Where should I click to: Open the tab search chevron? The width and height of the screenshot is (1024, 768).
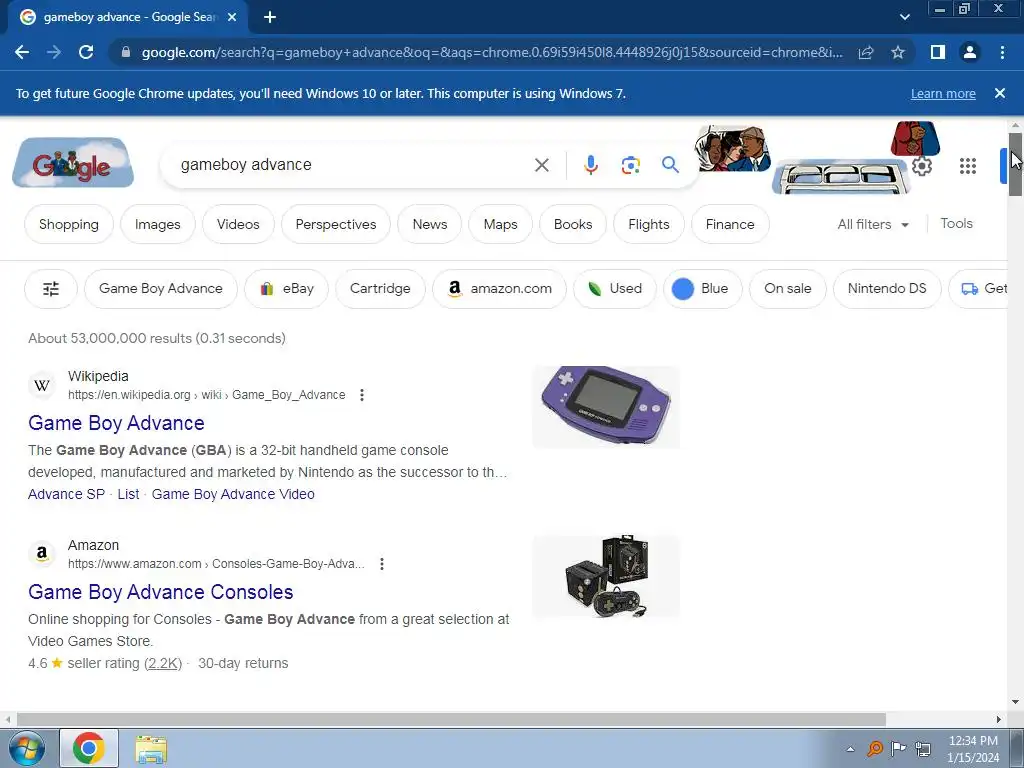click(x=904, y=17)
